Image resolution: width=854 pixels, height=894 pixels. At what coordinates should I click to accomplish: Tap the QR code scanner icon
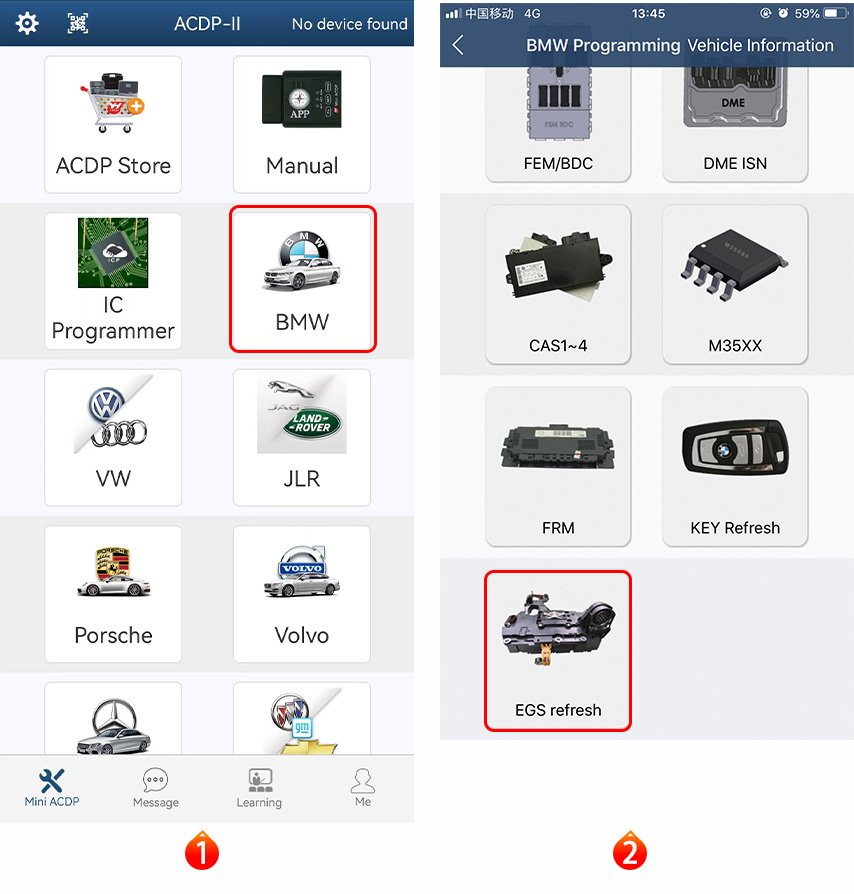pos(78,23)
